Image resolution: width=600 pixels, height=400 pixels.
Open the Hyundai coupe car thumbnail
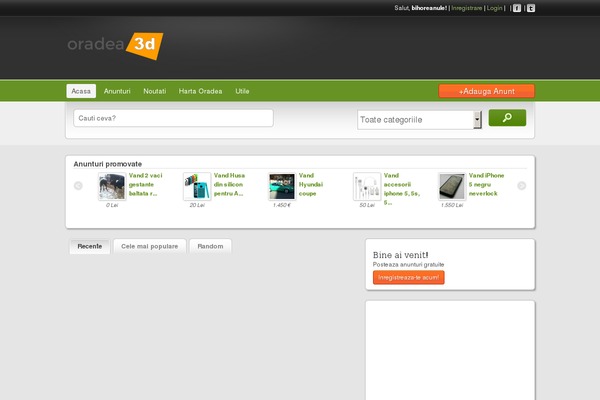pyautogui.click(x=282, y=186)
